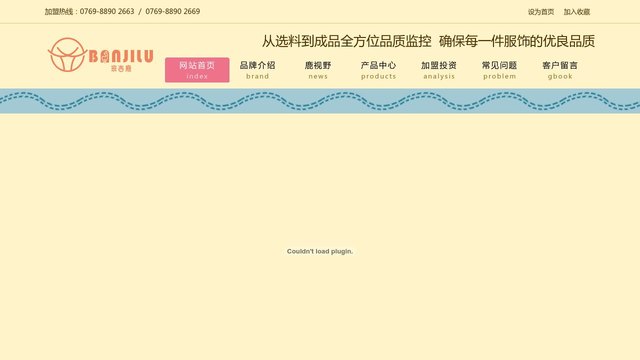Viewport: 640px width, 360px height.
Task: Open 加盟投资 analysis page
Action: (439, 70)
